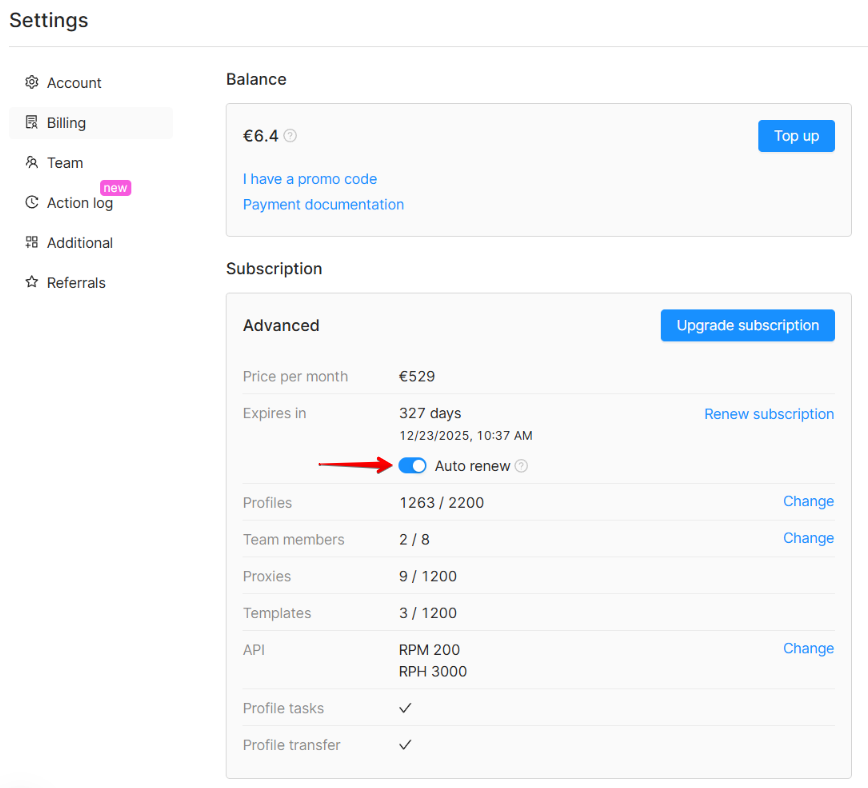
Task: Click the Team people icon in sidebar
Action: click(32, 163)
